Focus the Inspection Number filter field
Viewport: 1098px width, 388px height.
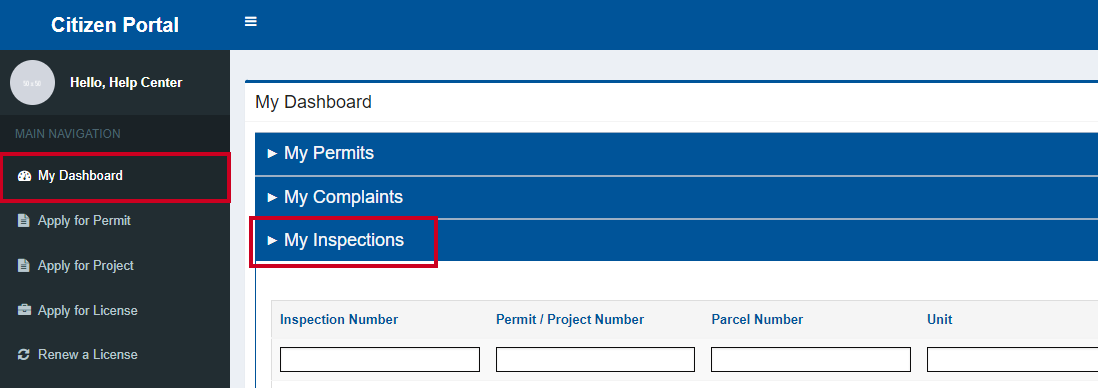point(380,359)
